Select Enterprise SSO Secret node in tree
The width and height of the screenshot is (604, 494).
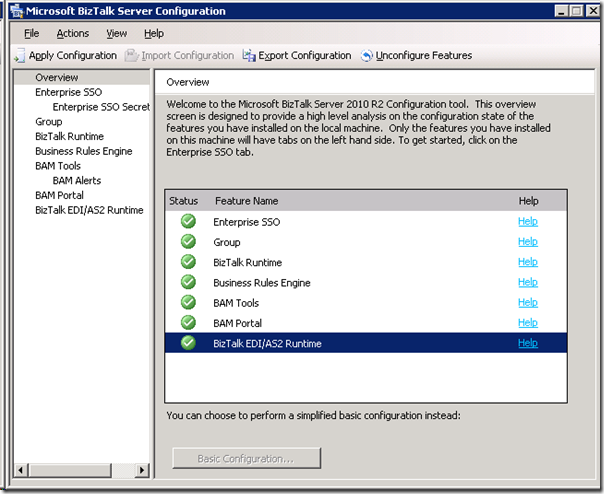(100, 107)
